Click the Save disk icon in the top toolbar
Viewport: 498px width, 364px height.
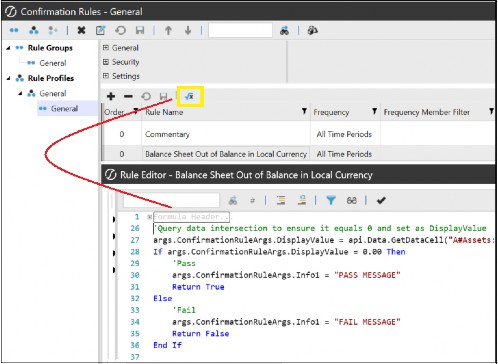(140, 31)
